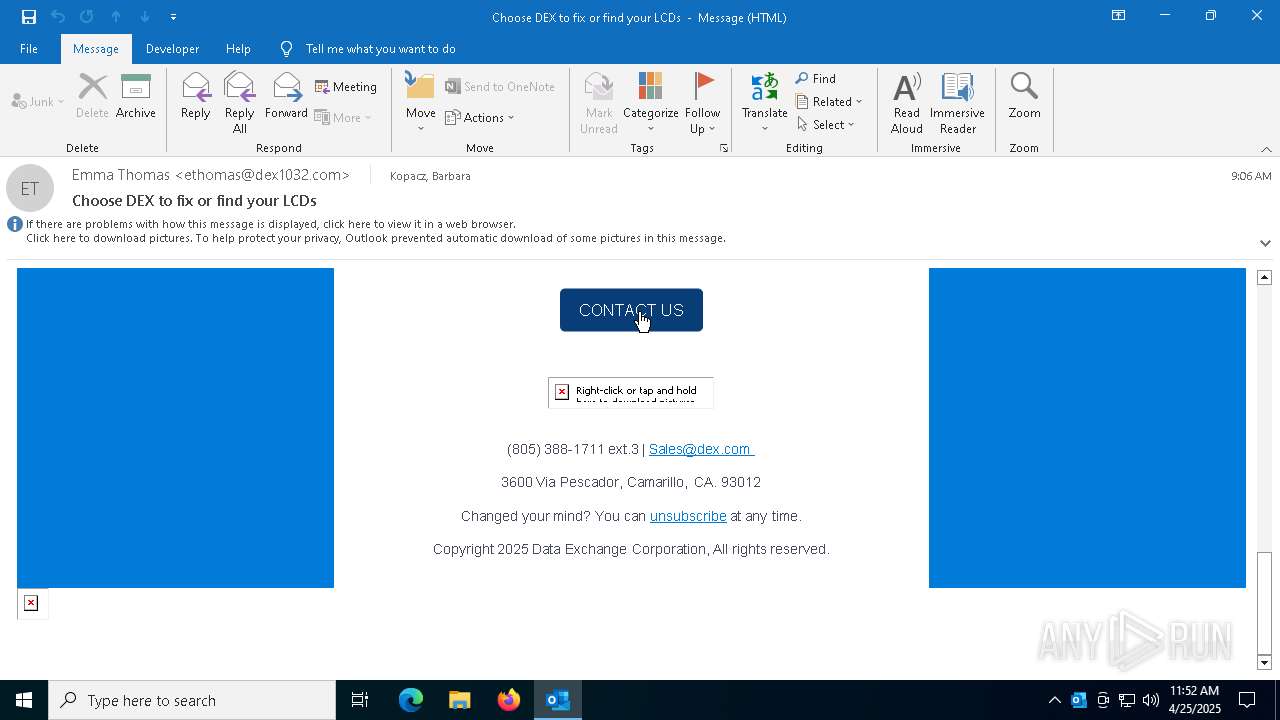
Task: Reply with a Meeting
Action: pyautogui.click(x=346, y=87)
